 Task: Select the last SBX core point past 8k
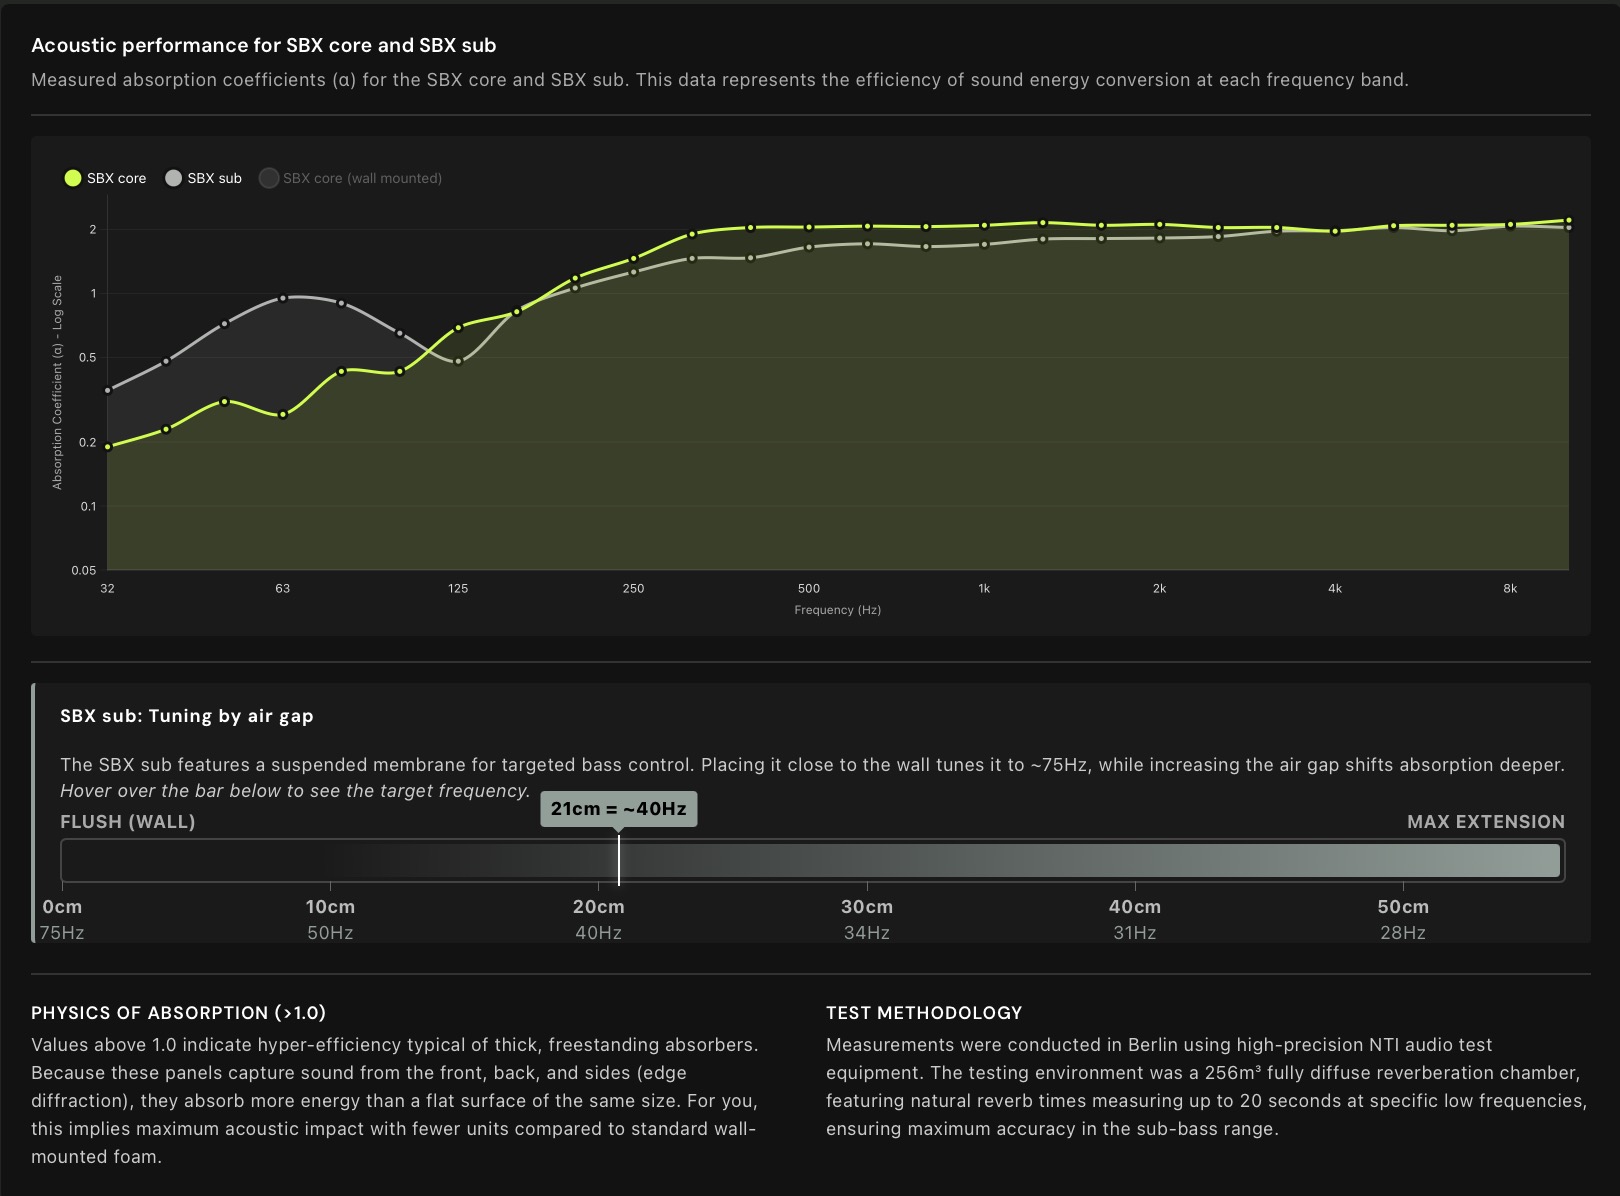1568,220
